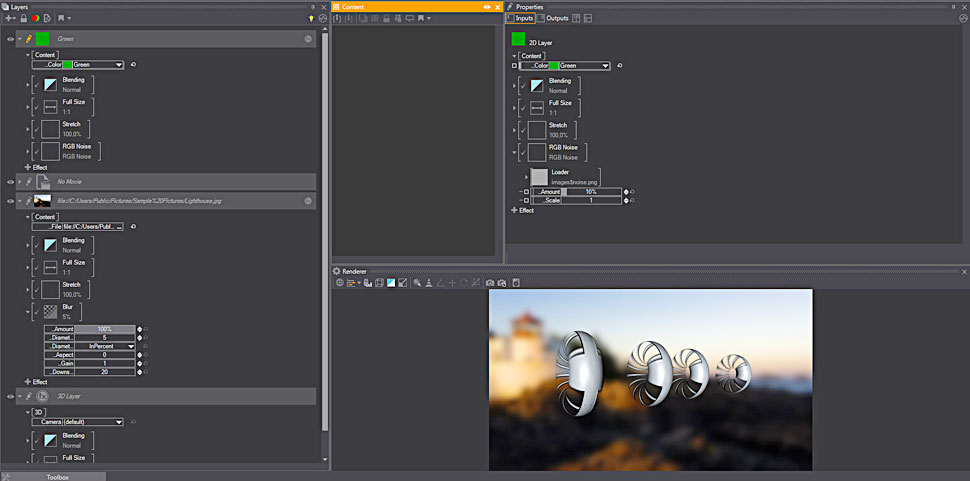
Task: Click the camera snapshot icon in Renderer toolbar
Action: coord(490,283)
